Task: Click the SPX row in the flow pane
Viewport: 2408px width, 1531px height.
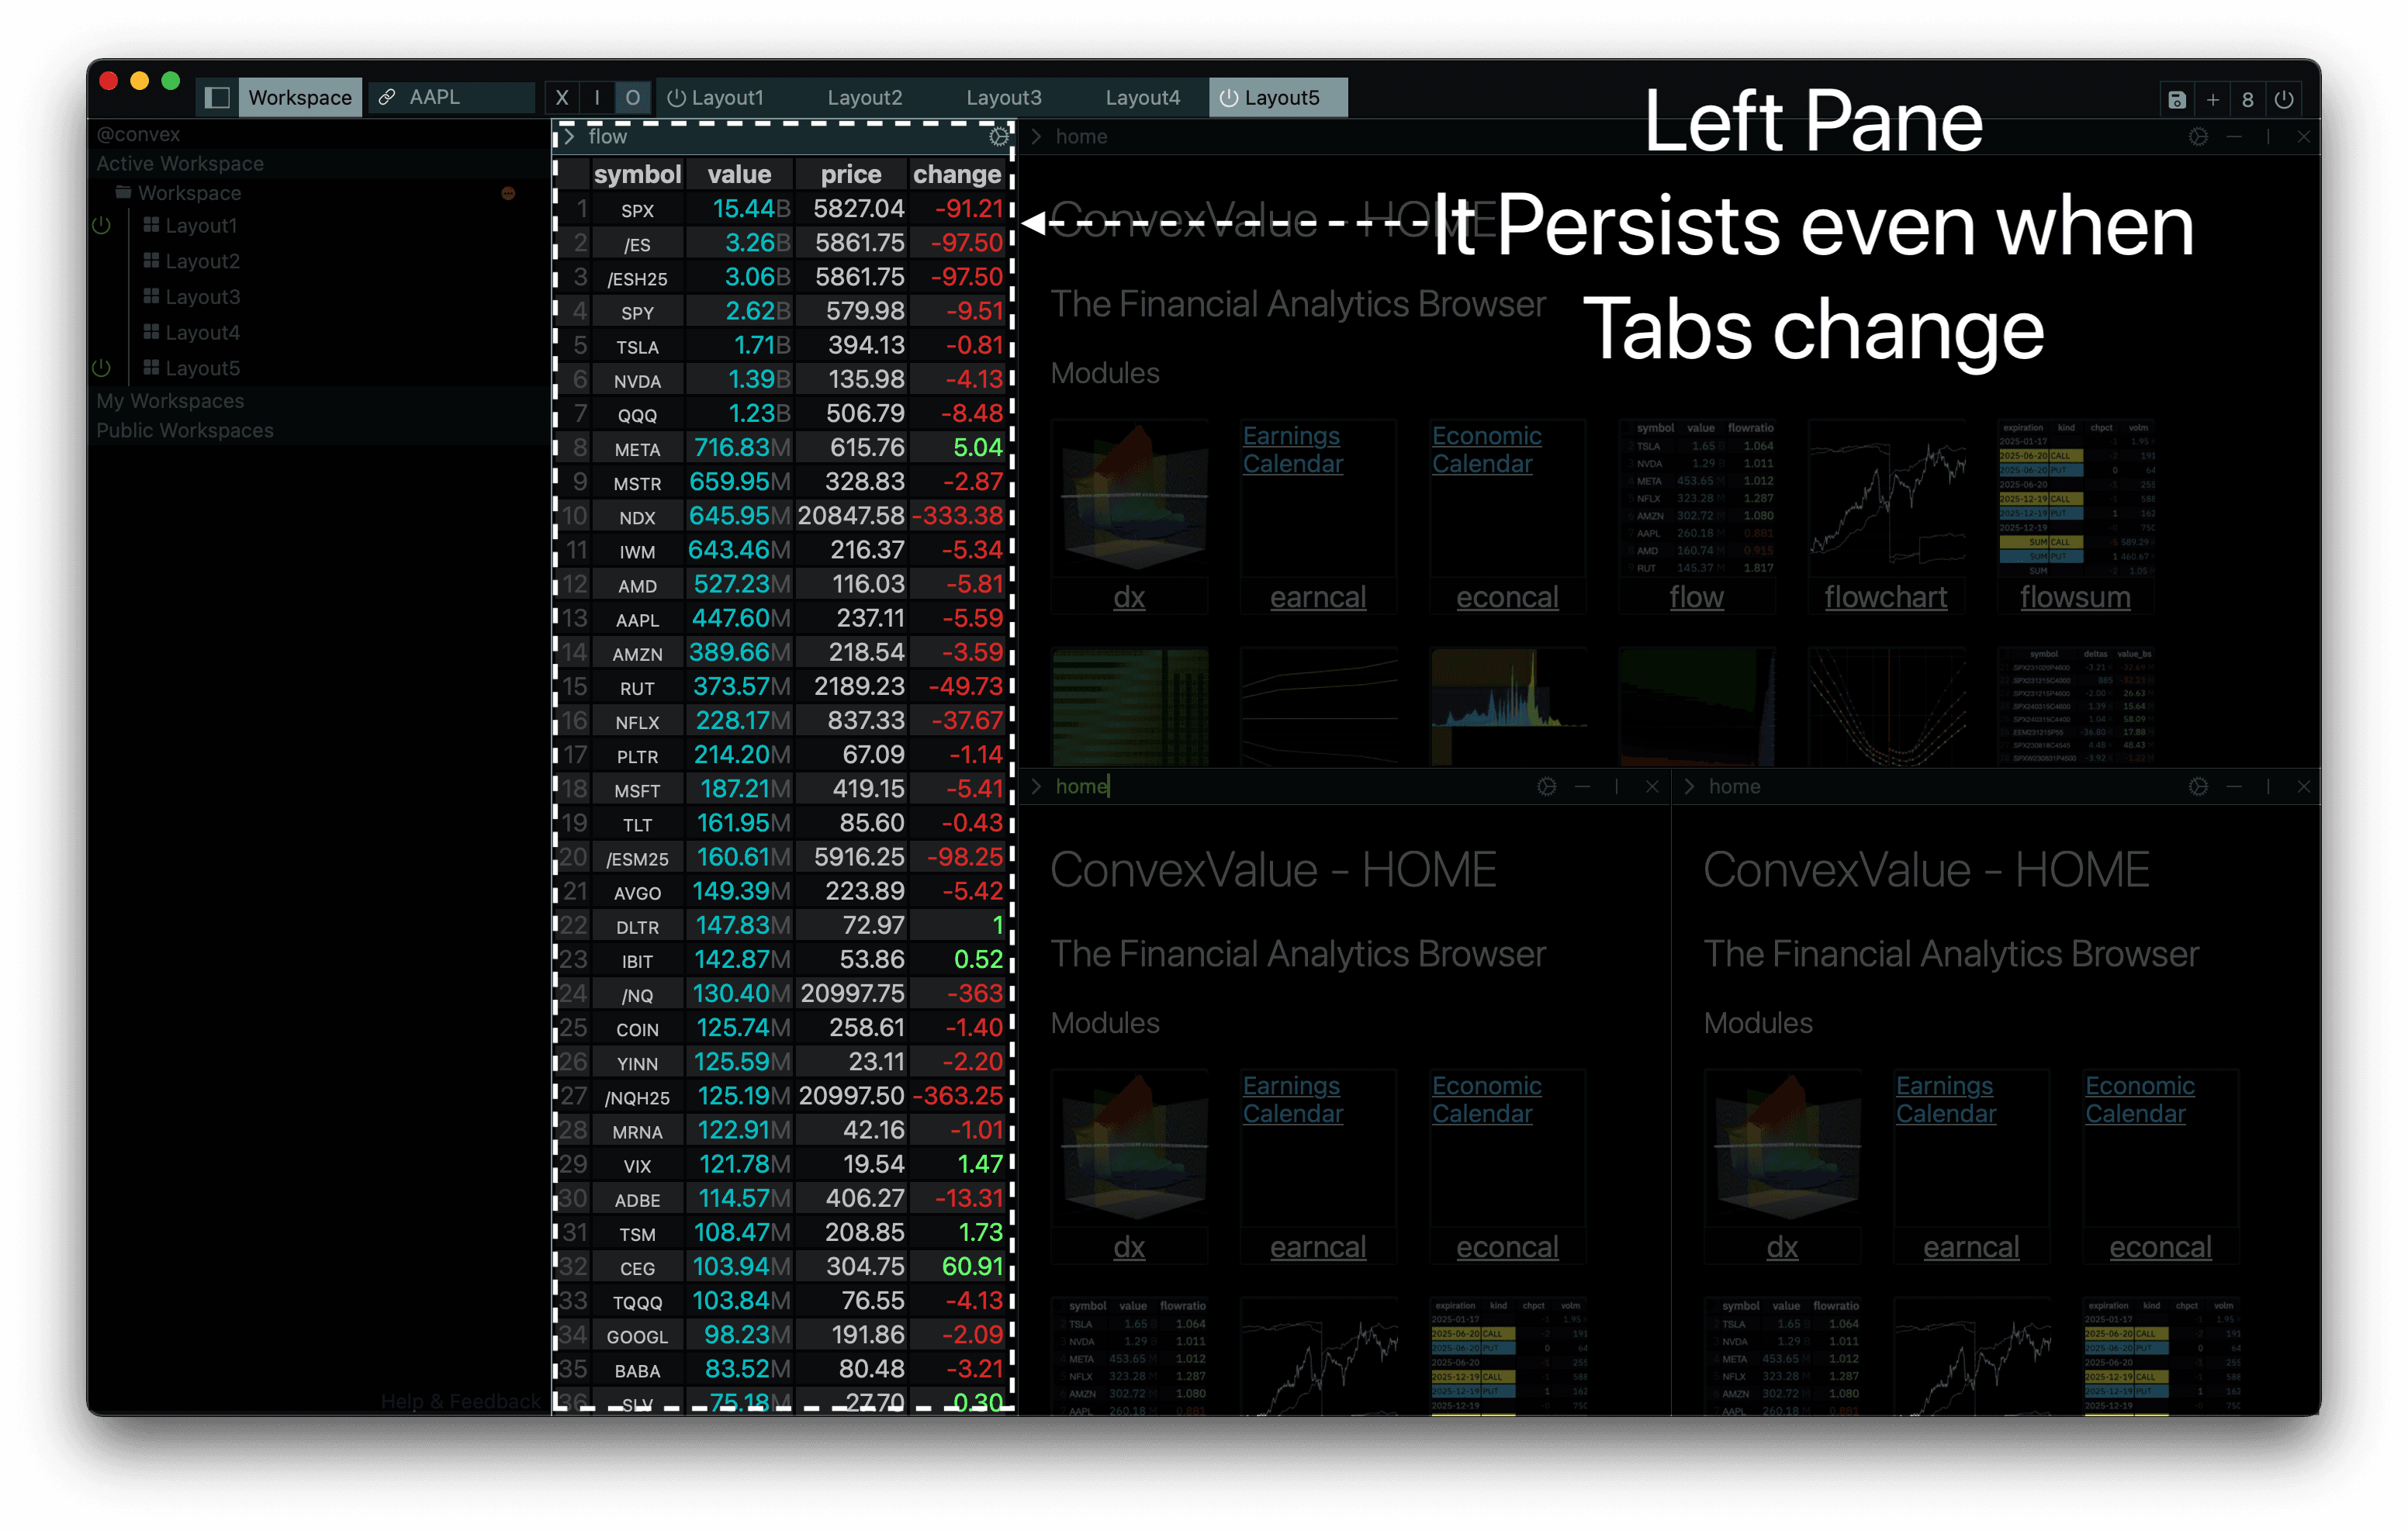Action: (790, 210)
